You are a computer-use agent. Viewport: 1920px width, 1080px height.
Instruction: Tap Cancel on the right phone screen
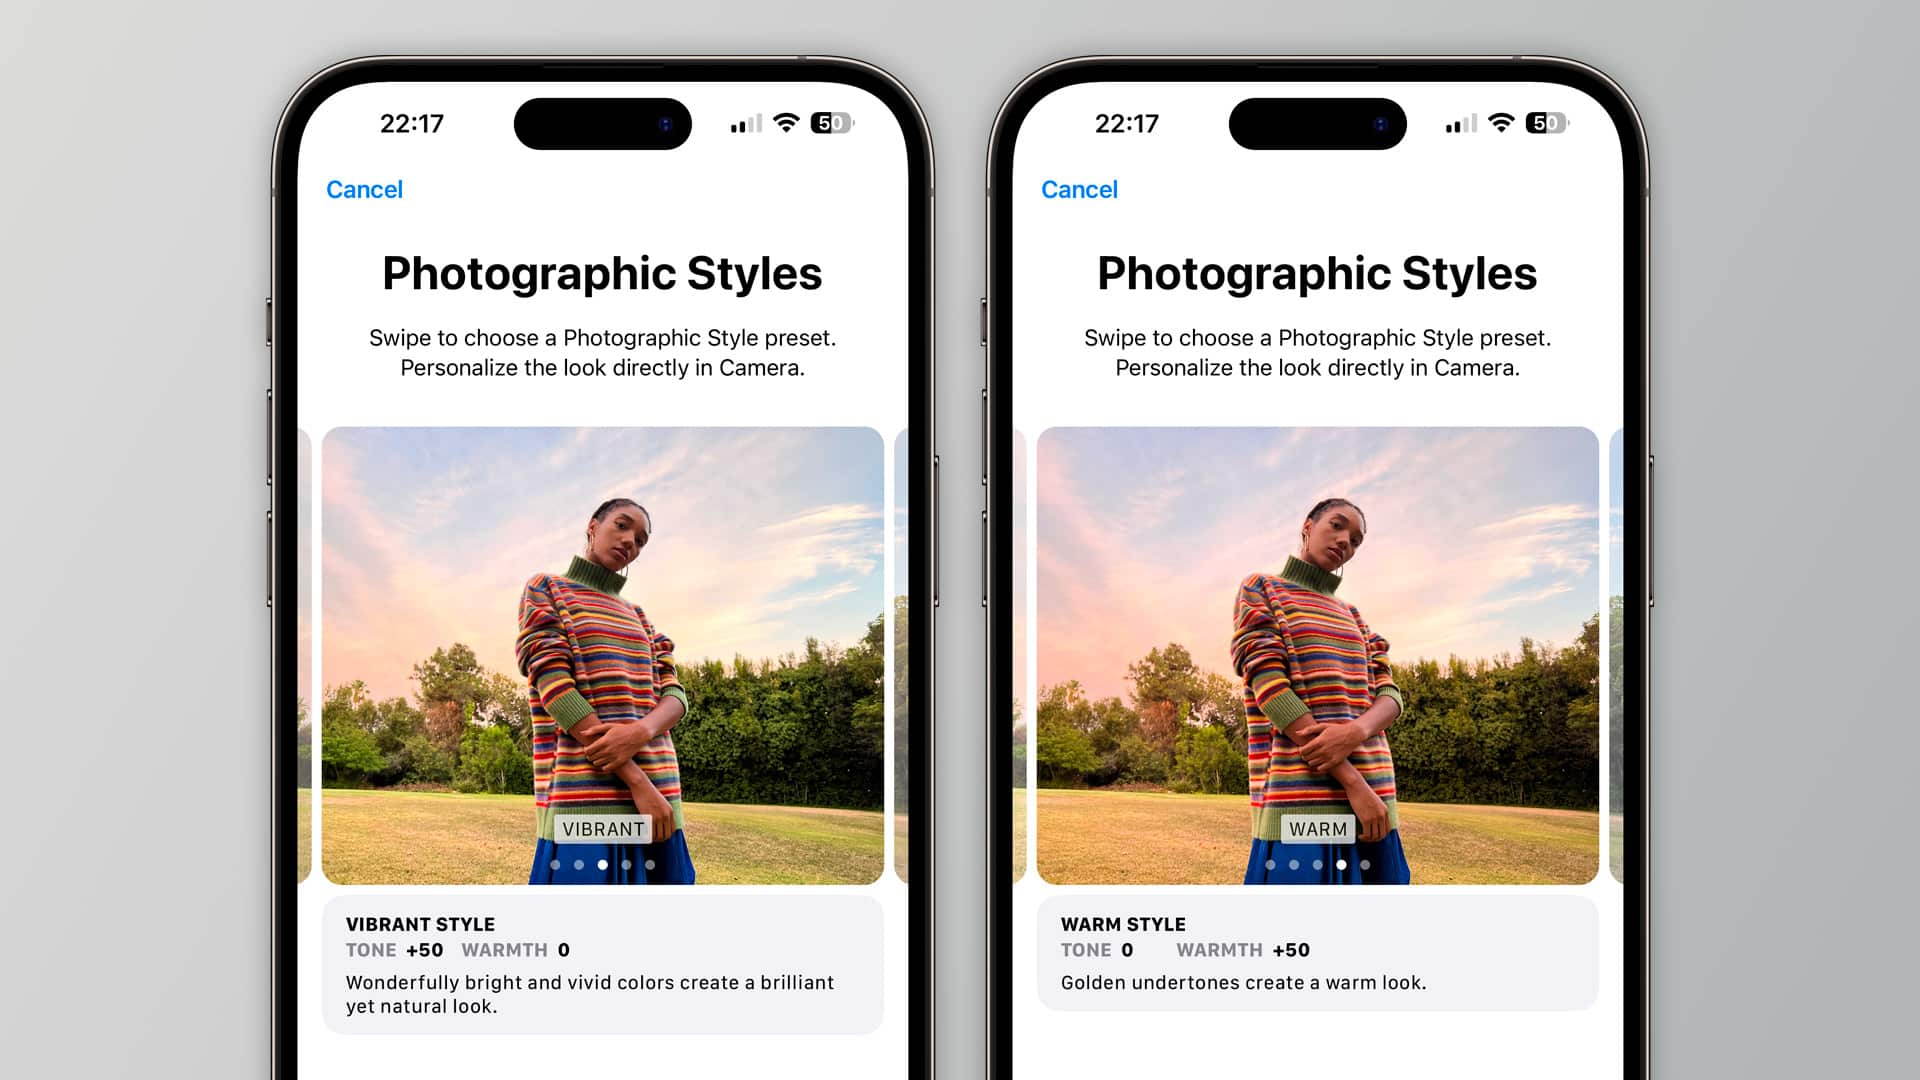point(1079,189)
